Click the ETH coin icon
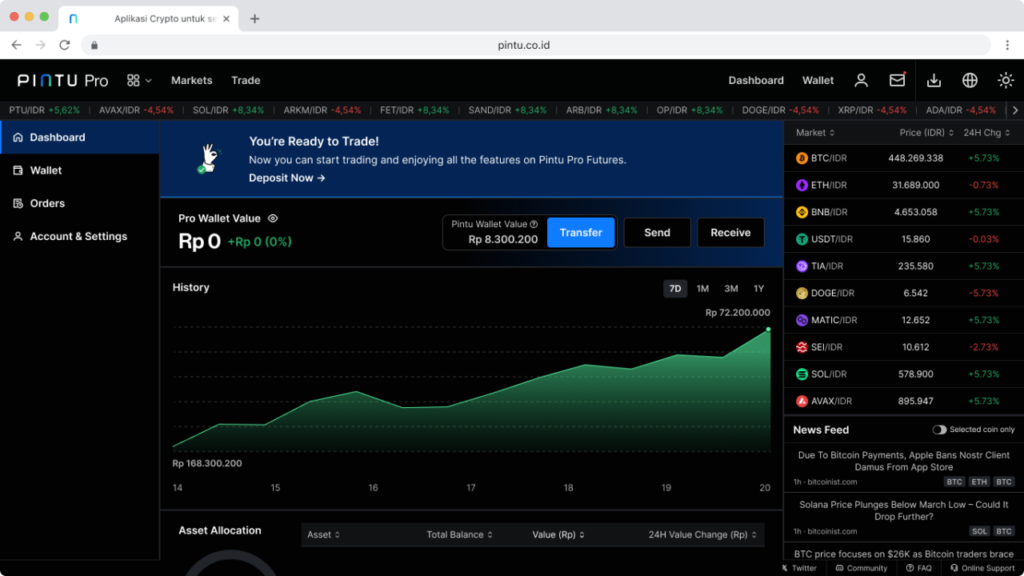 801,185
